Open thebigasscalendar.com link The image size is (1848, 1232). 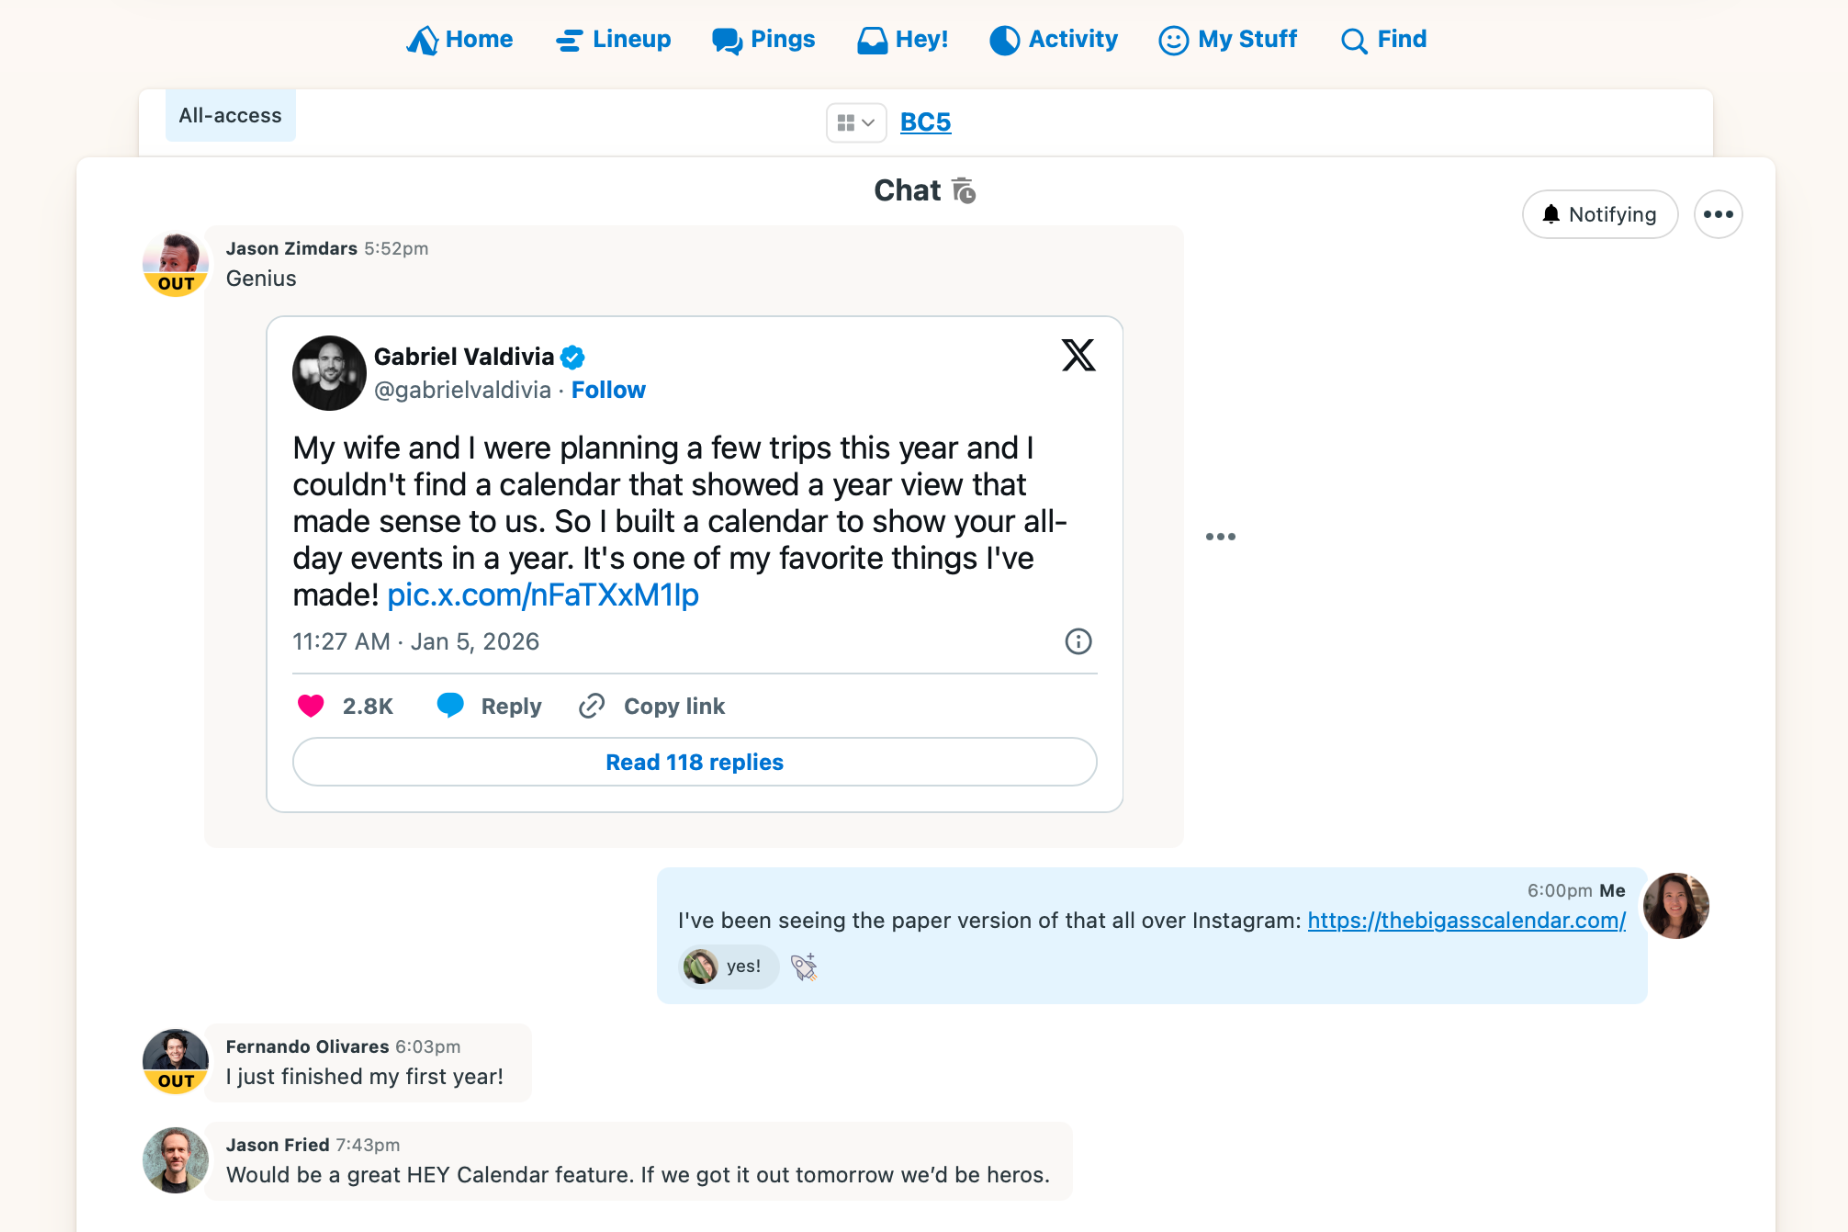pos(1466,920)
